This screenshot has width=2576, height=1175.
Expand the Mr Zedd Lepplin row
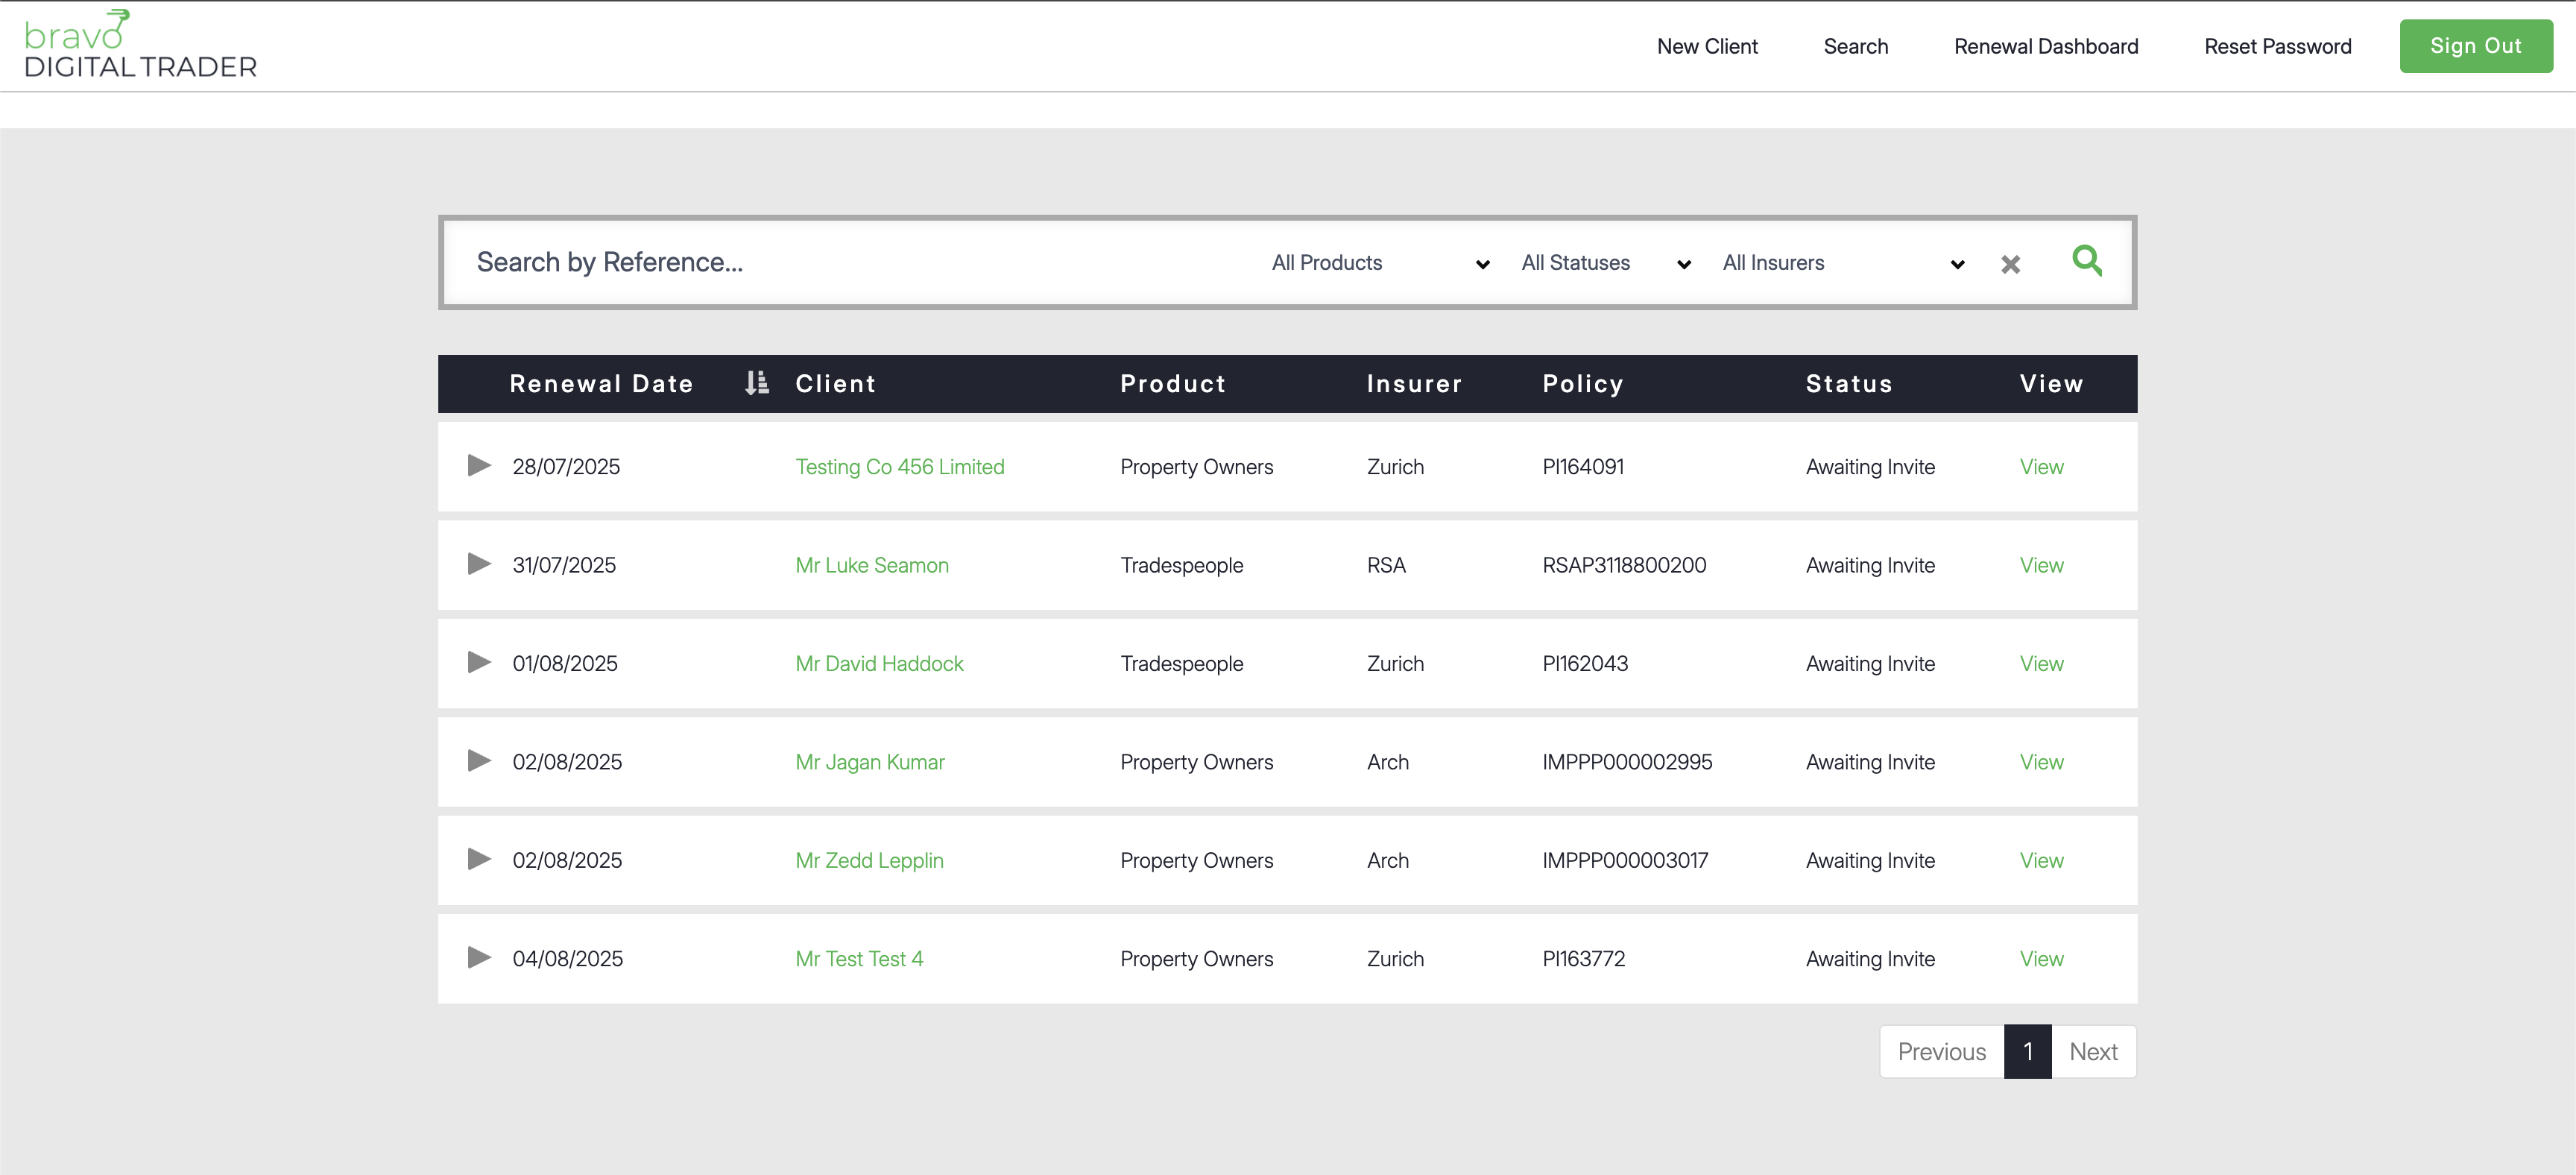(x=479, y=860)
